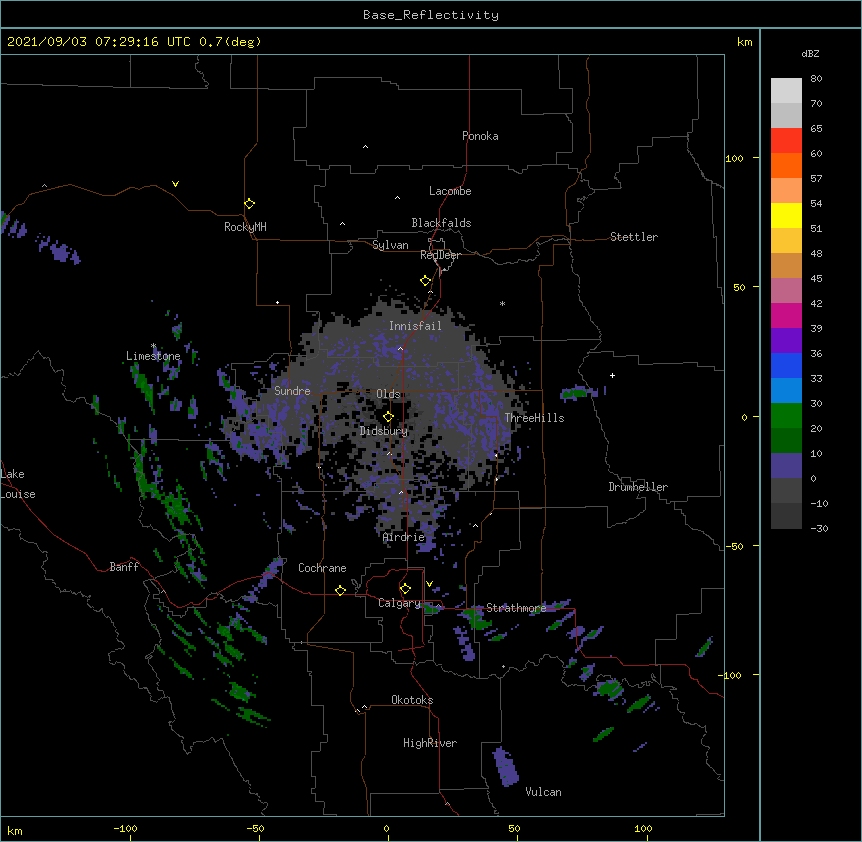Click the blue 36 dBZ legend swatch
This screenshot has width=862, height=842.
pos(786,366)
